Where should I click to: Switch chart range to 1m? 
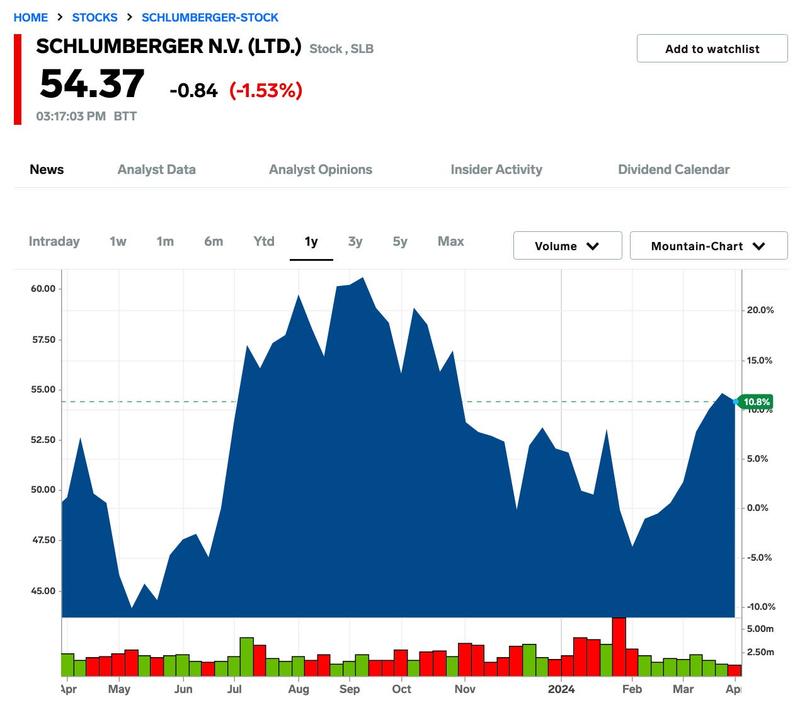coord(165,241)
